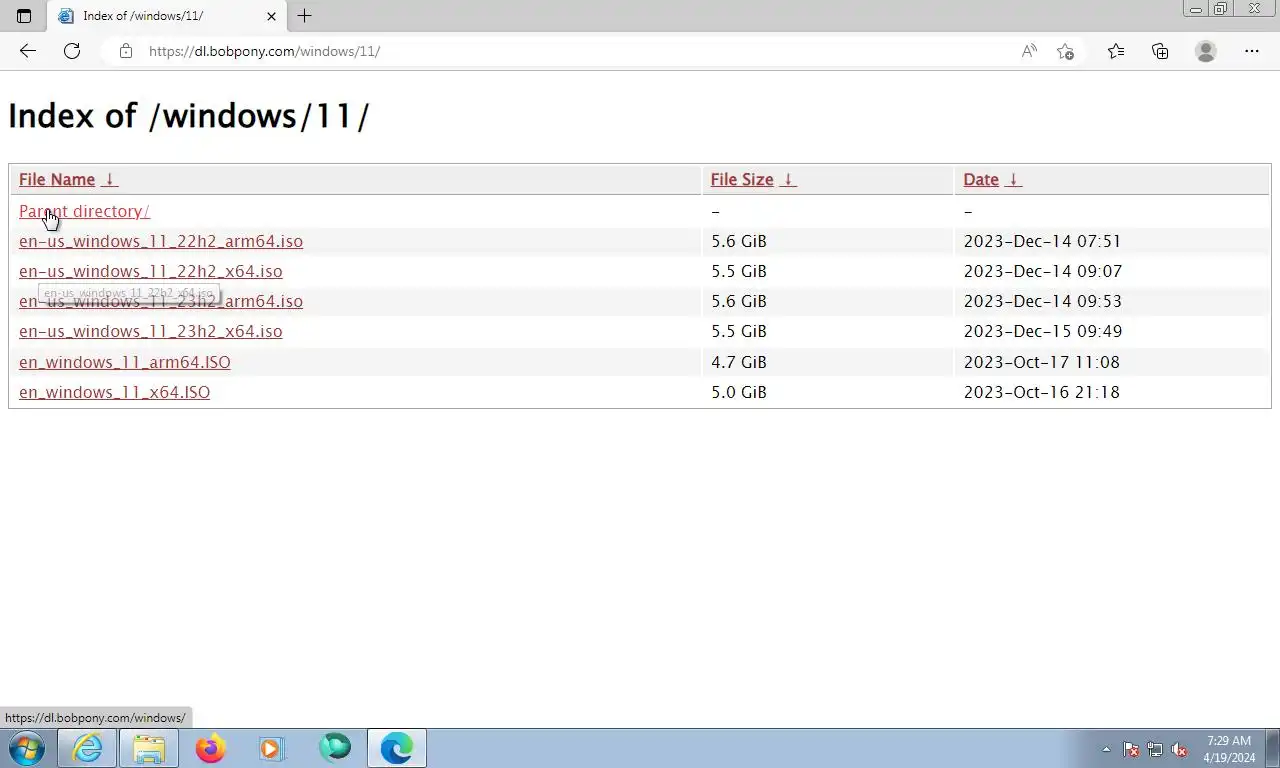Show hidden system tray icons

click(x=1106, y=749)
